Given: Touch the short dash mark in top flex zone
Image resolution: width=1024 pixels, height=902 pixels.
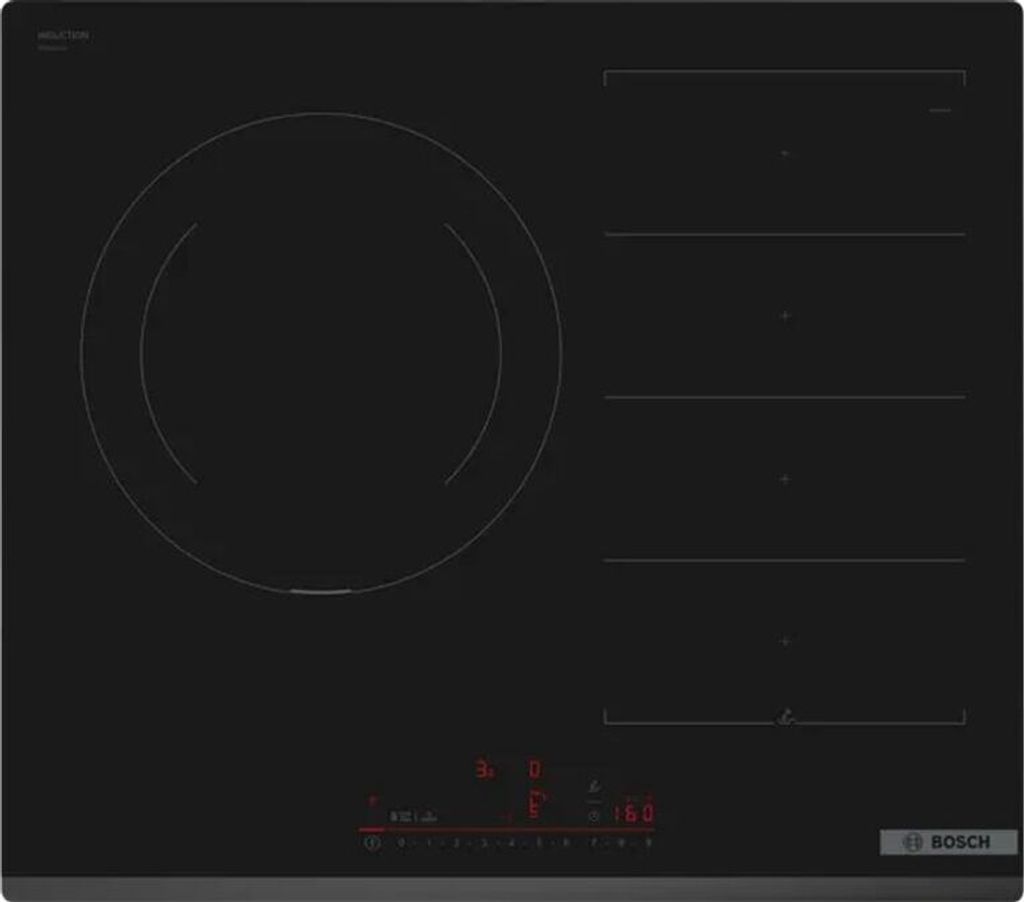Looking at the screenshot, I should [938, 110].
